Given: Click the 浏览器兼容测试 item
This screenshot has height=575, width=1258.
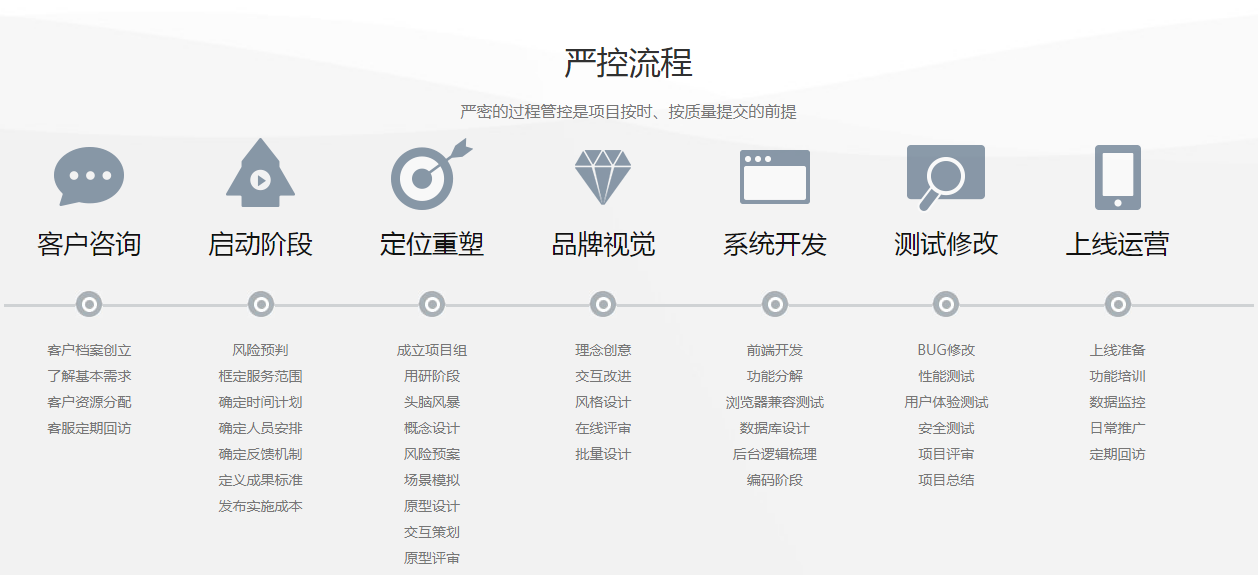Looking at the screenshot, I should point(775,402).
